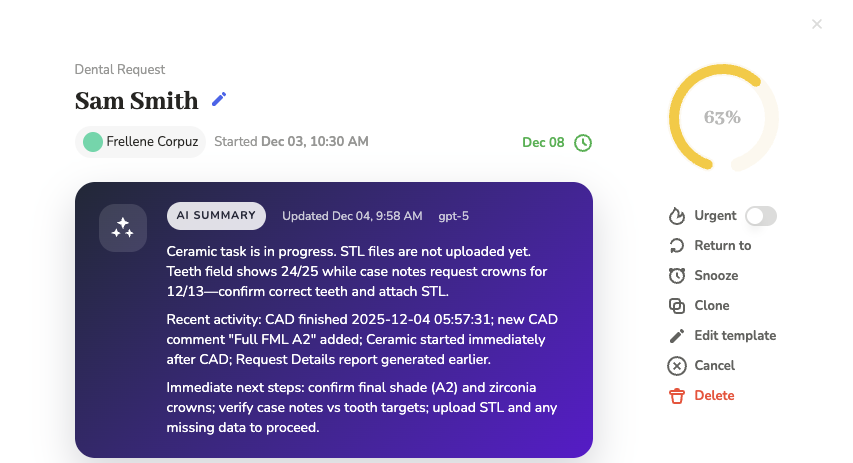Image resolution: width=853 pixels, height=463 pixels.
Task: Click the pencil icon beside Sam Smith
Action: 219,99
